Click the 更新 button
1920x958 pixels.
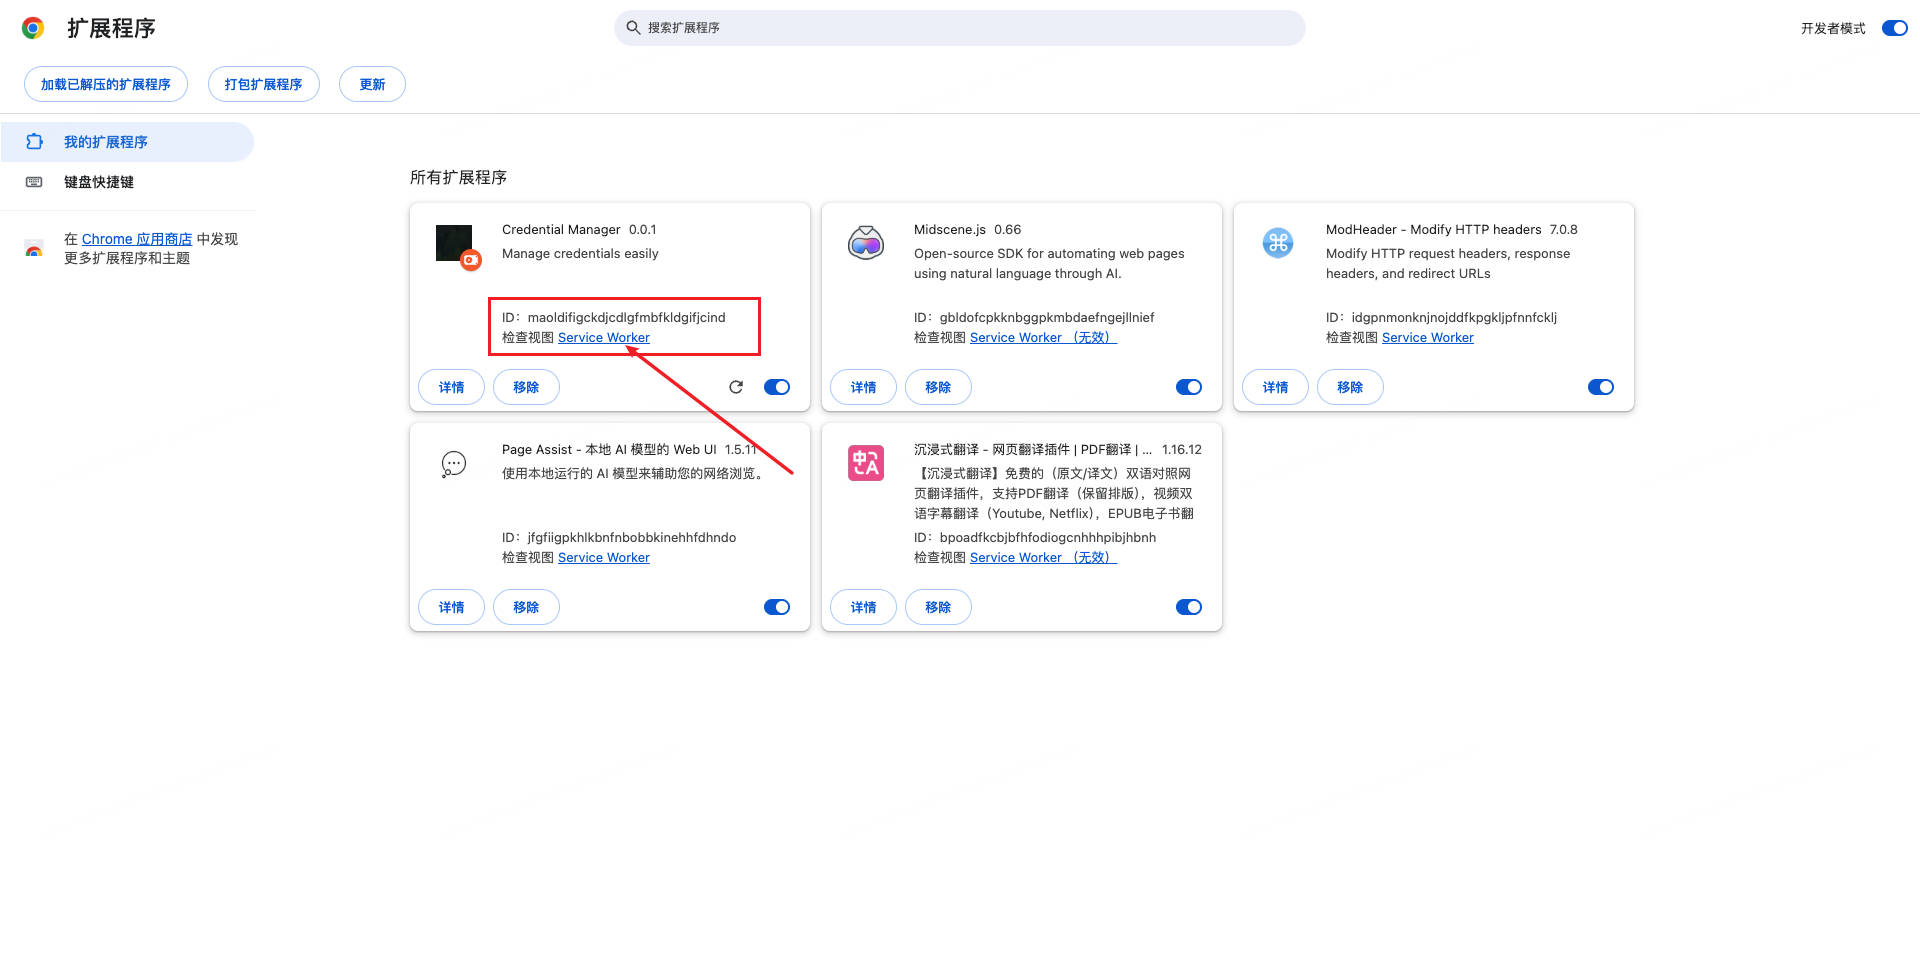tap(372, 84)
